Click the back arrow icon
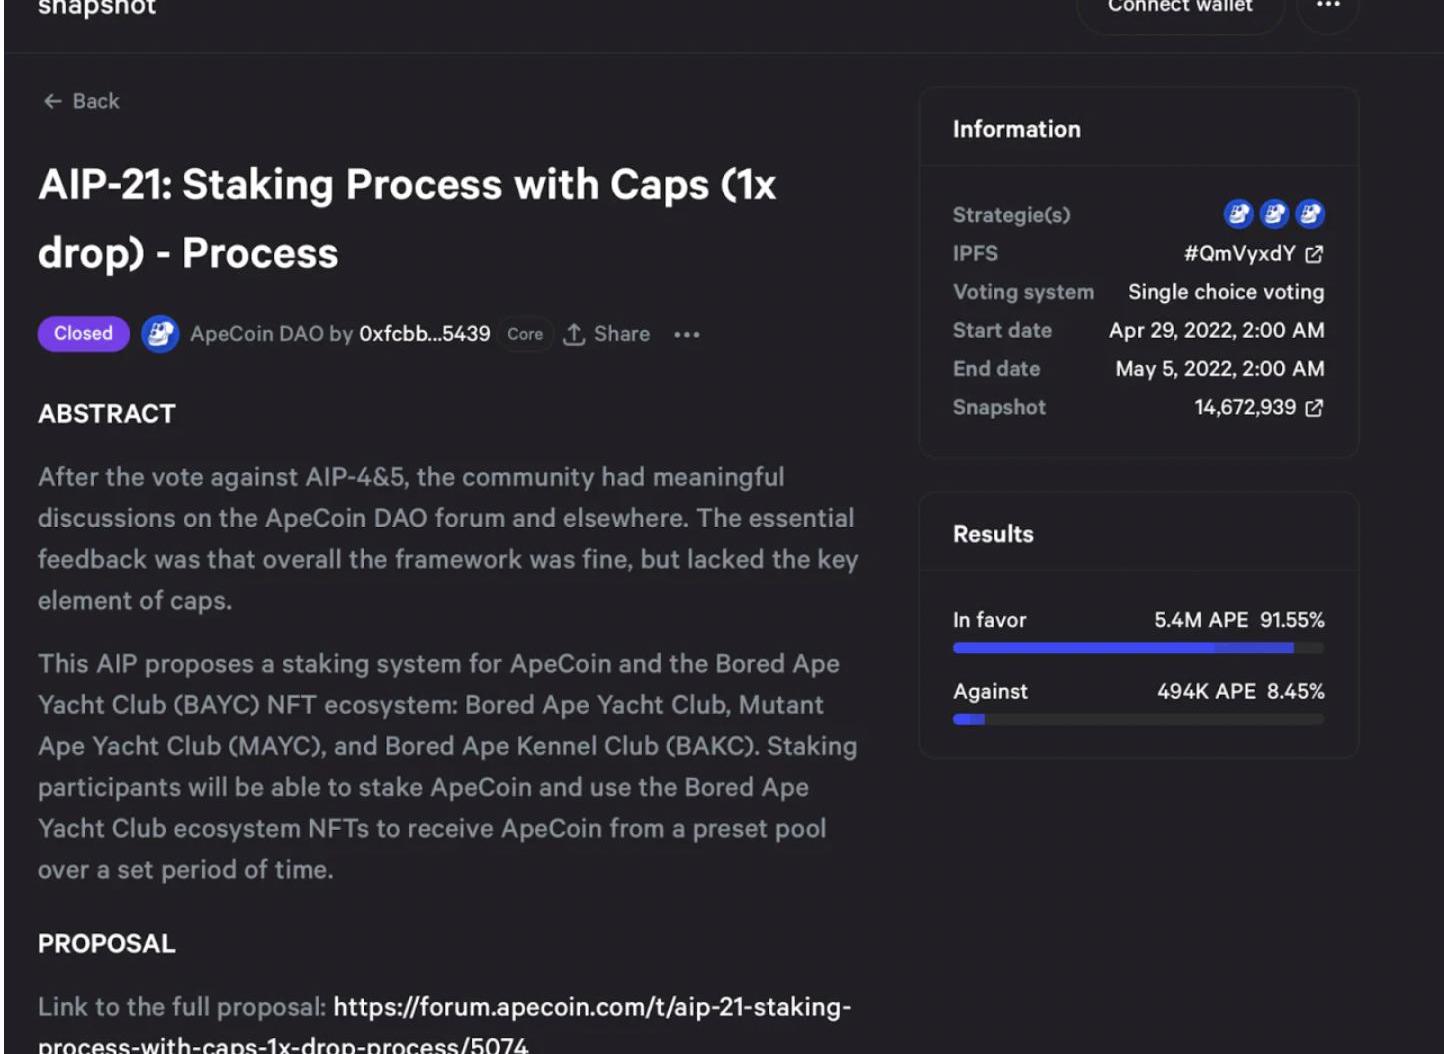 [52, 101]
